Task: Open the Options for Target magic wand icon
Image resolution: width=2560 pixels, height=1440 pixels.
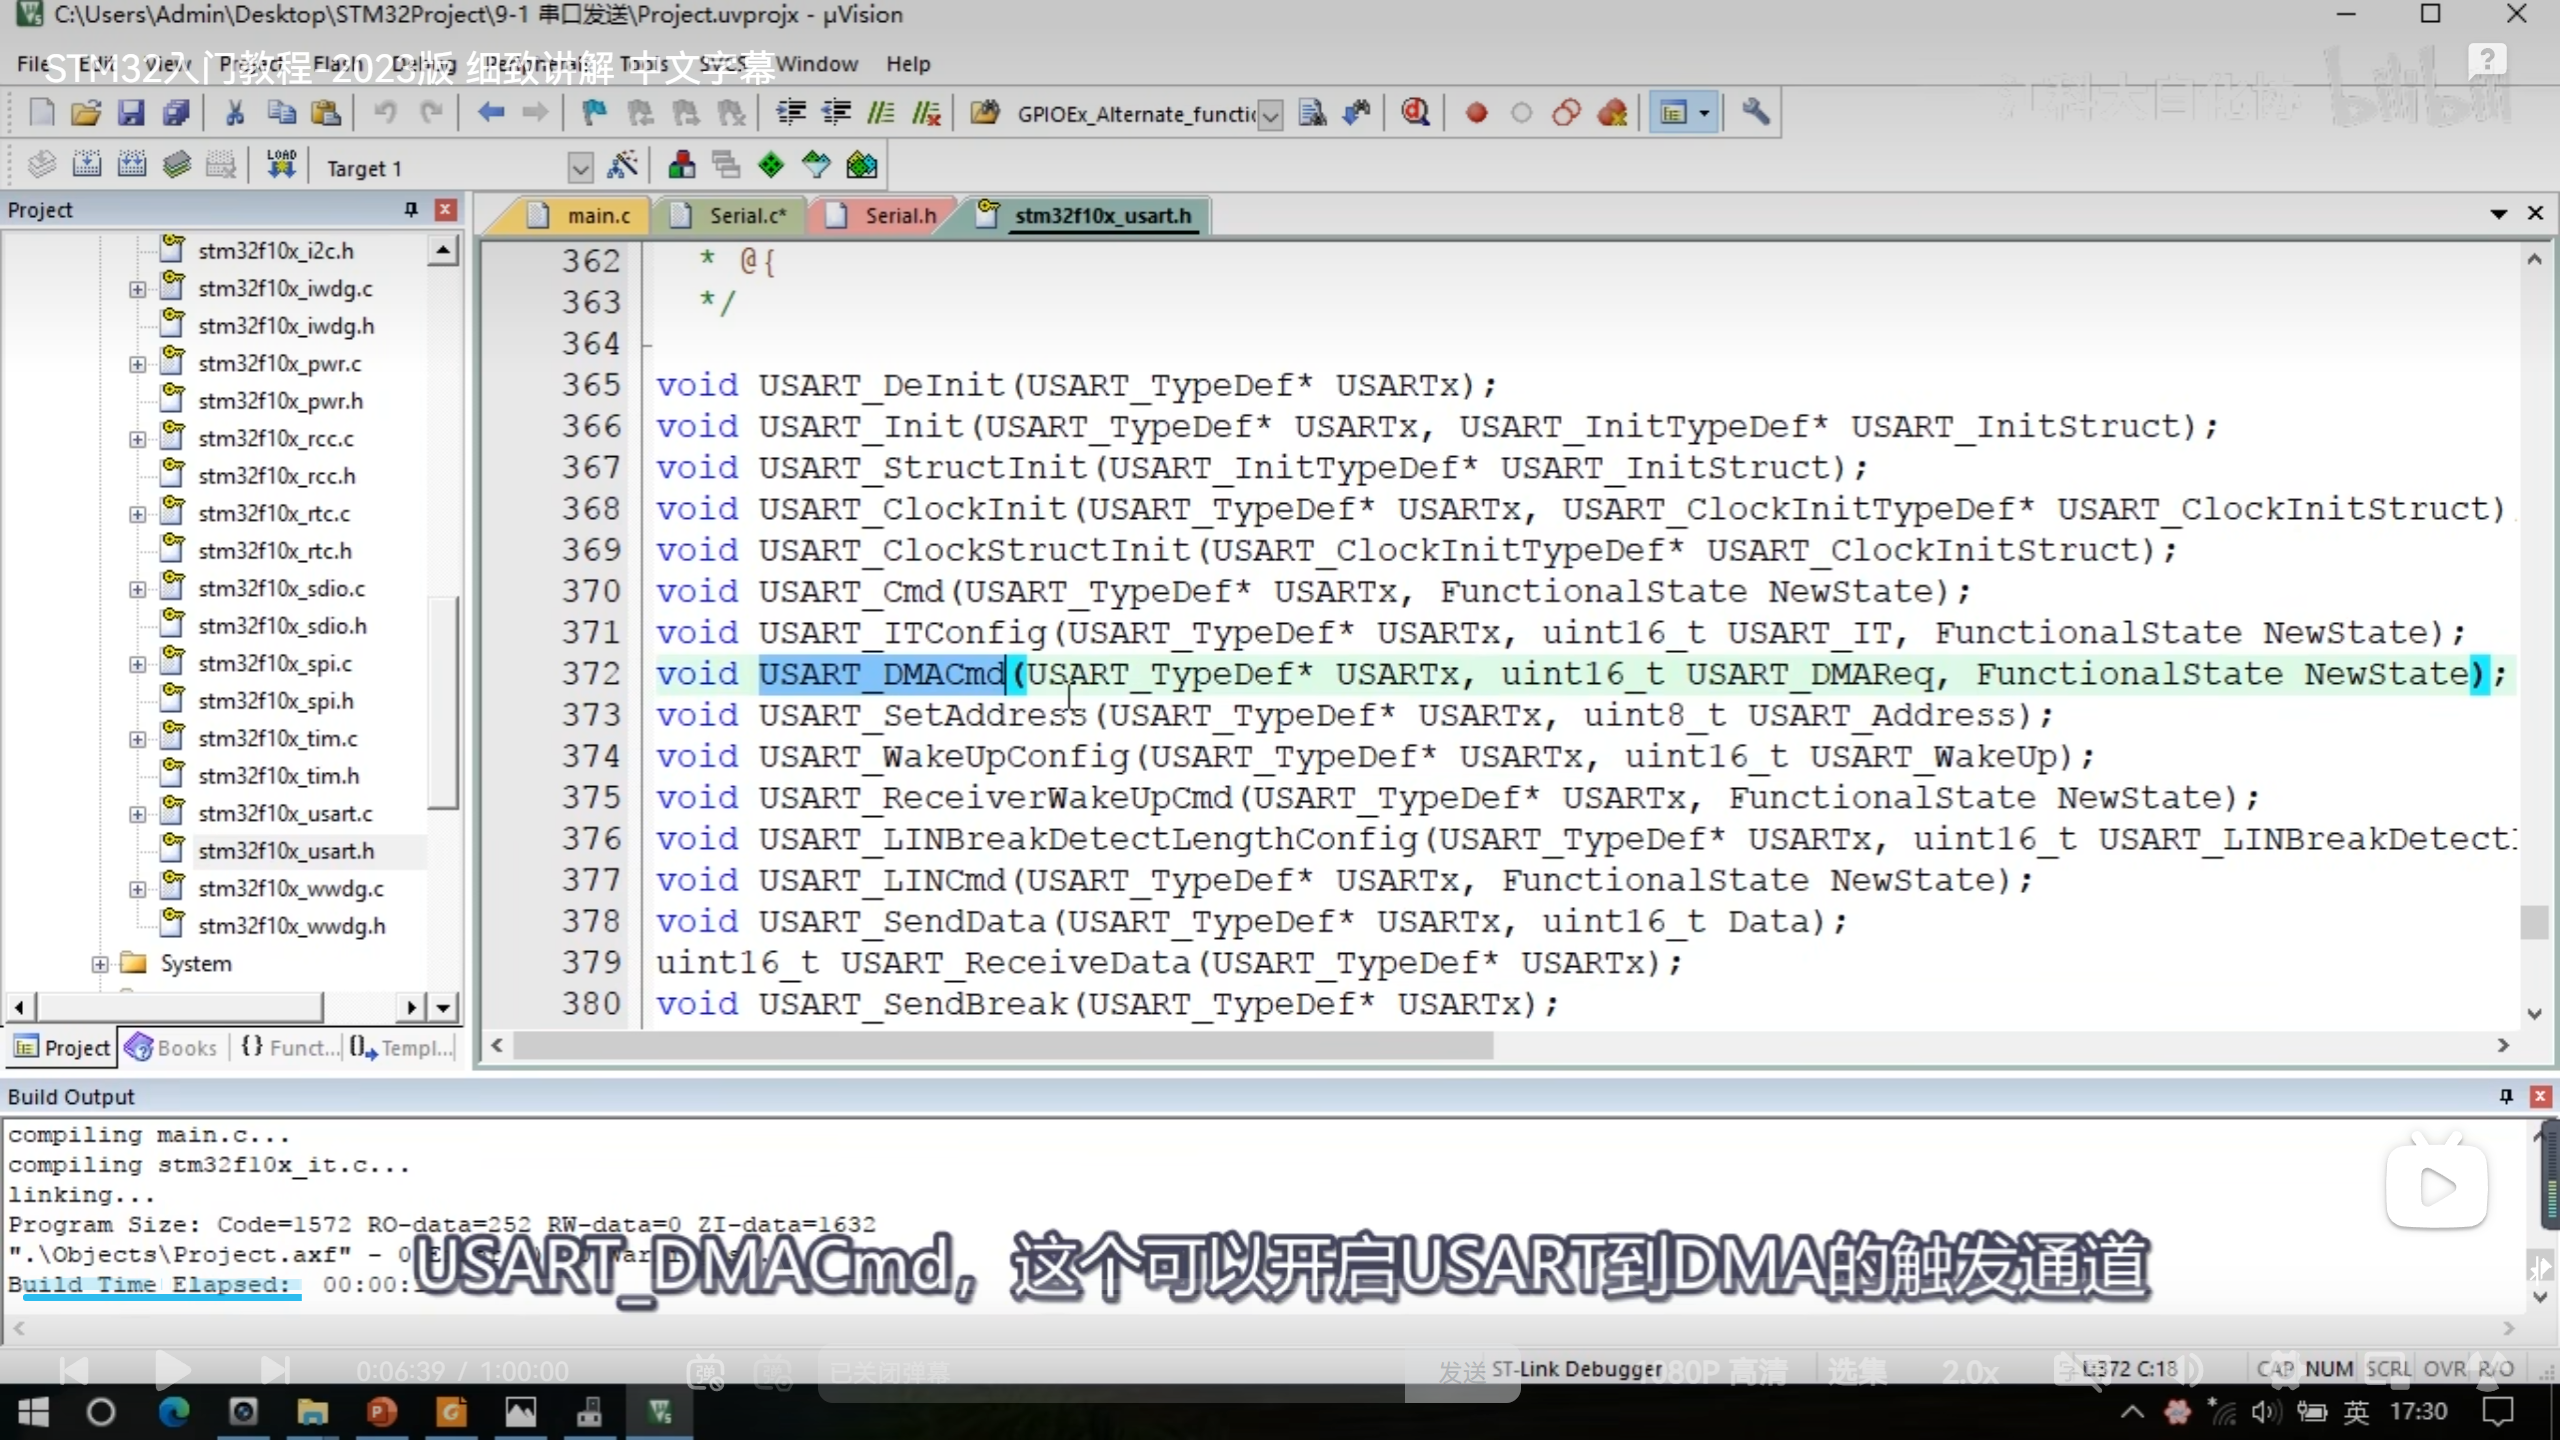Action: click(x=622, y=166)
